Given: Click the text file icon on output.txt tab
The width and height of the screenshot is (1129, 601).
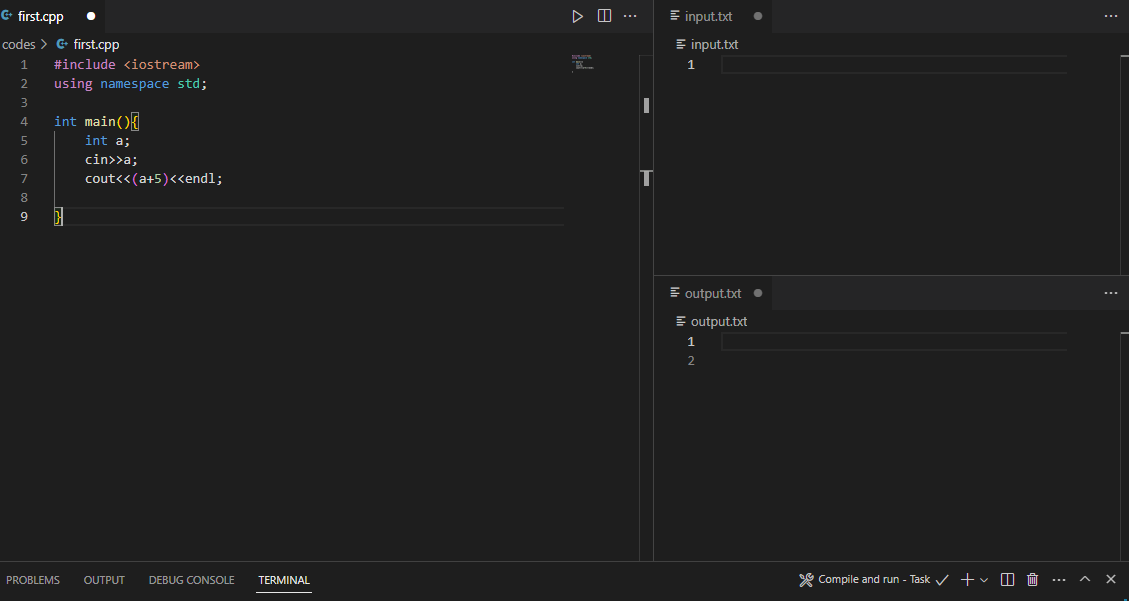Looking at the screenshot, I should (675, 293).
